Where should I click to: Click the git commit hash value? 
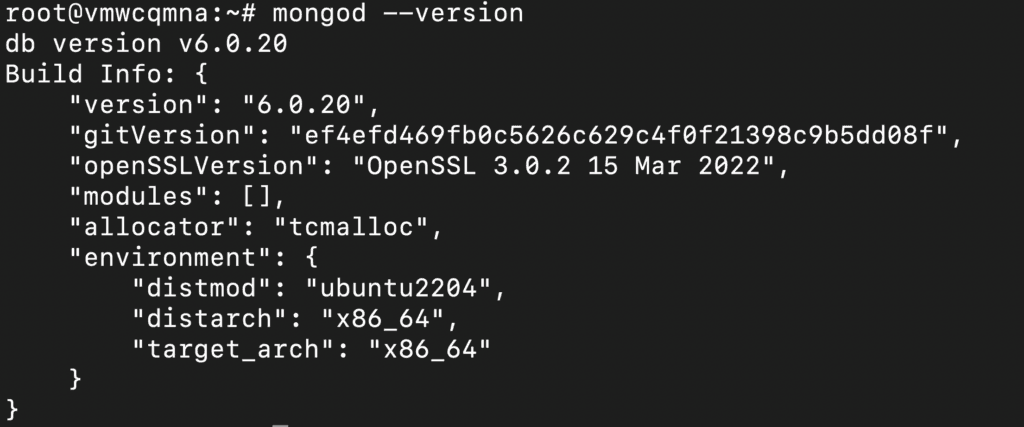coord(624,135)
